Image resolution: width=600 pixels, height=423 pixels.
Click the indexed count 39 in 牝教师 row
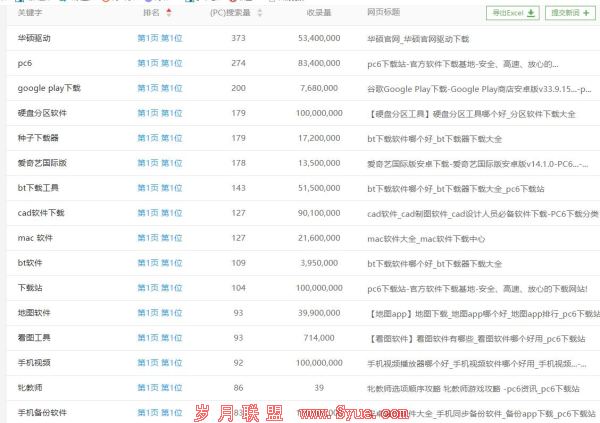pos(319,388)
